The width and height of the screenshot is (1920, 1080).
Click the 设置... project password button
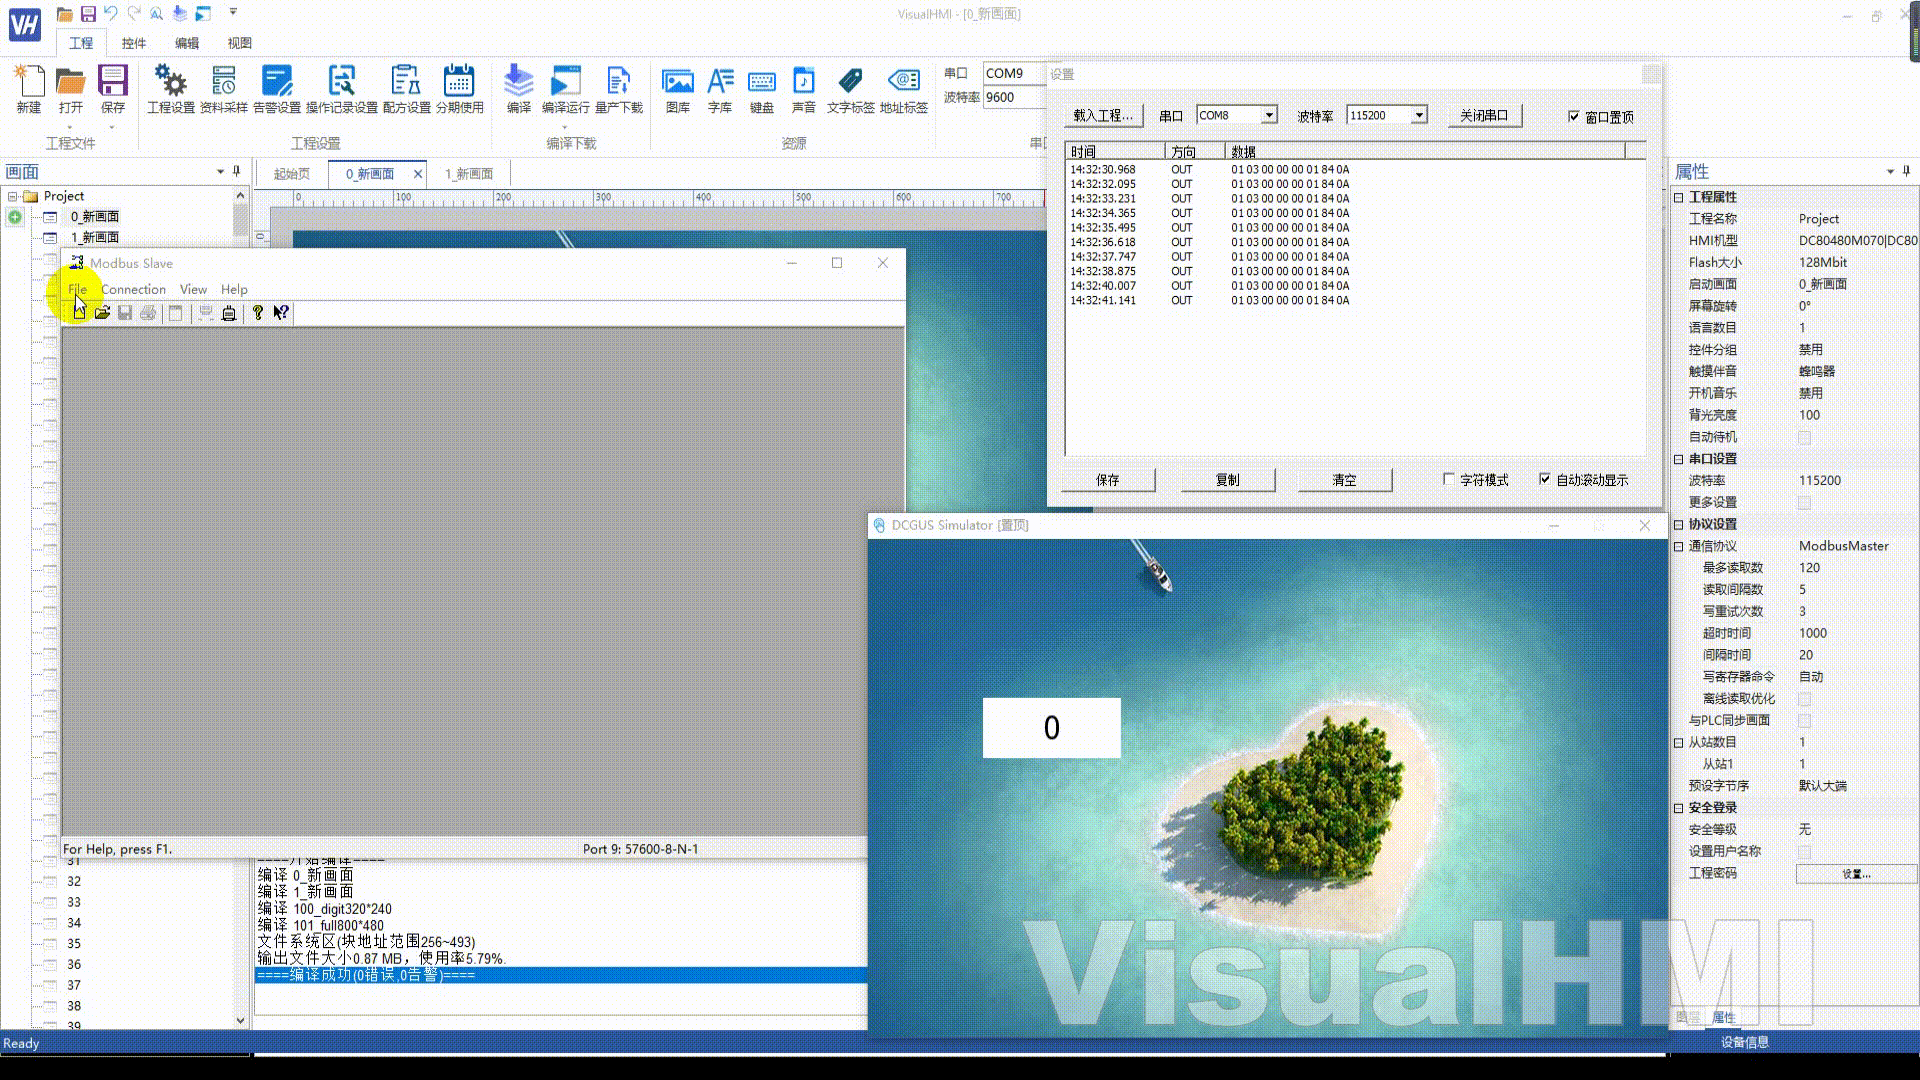(1856, 874)
